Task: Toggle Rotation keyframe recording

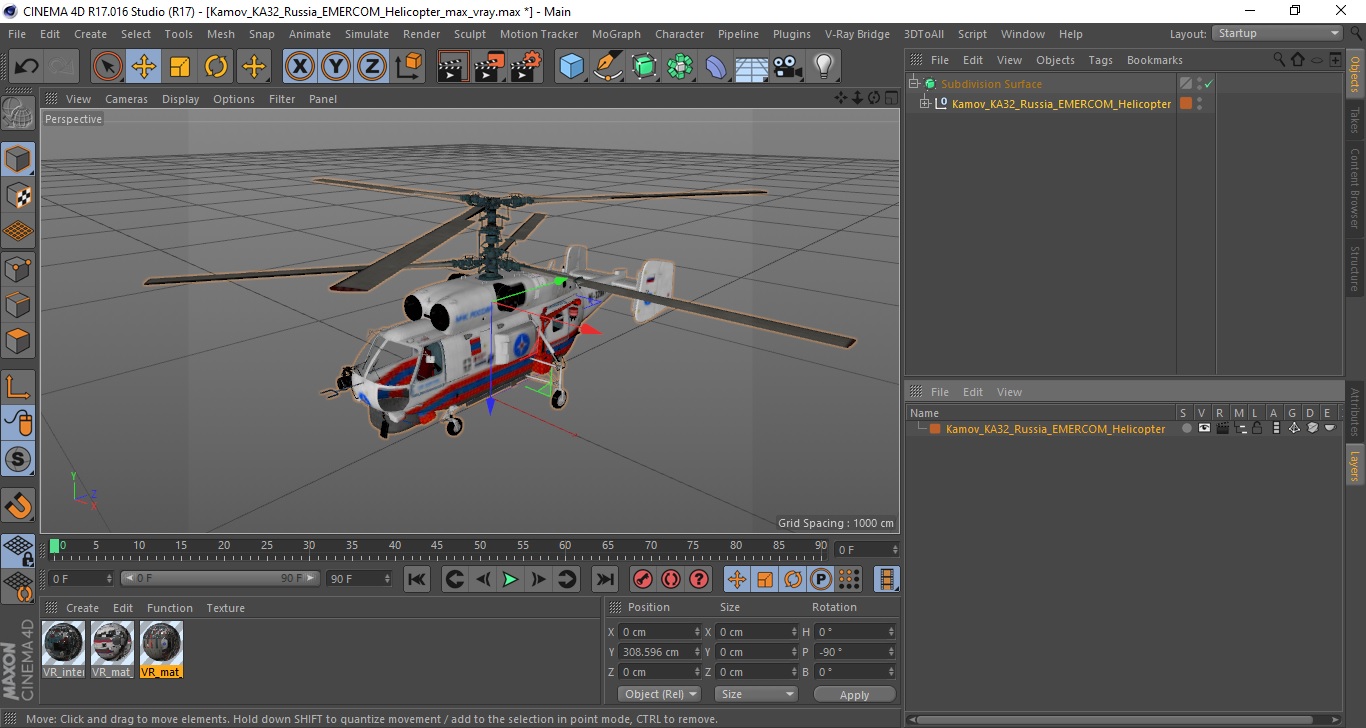Action: [792, 579]
